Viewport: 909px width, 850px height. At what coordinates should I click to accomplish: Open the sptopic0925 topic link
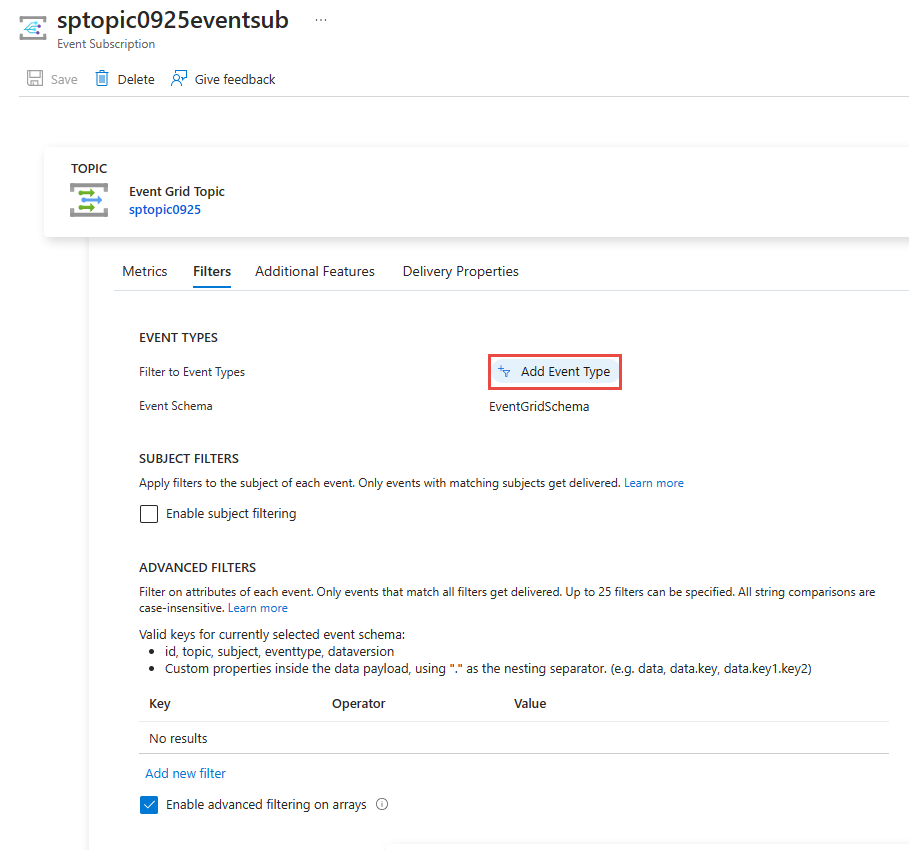(164, 209)
